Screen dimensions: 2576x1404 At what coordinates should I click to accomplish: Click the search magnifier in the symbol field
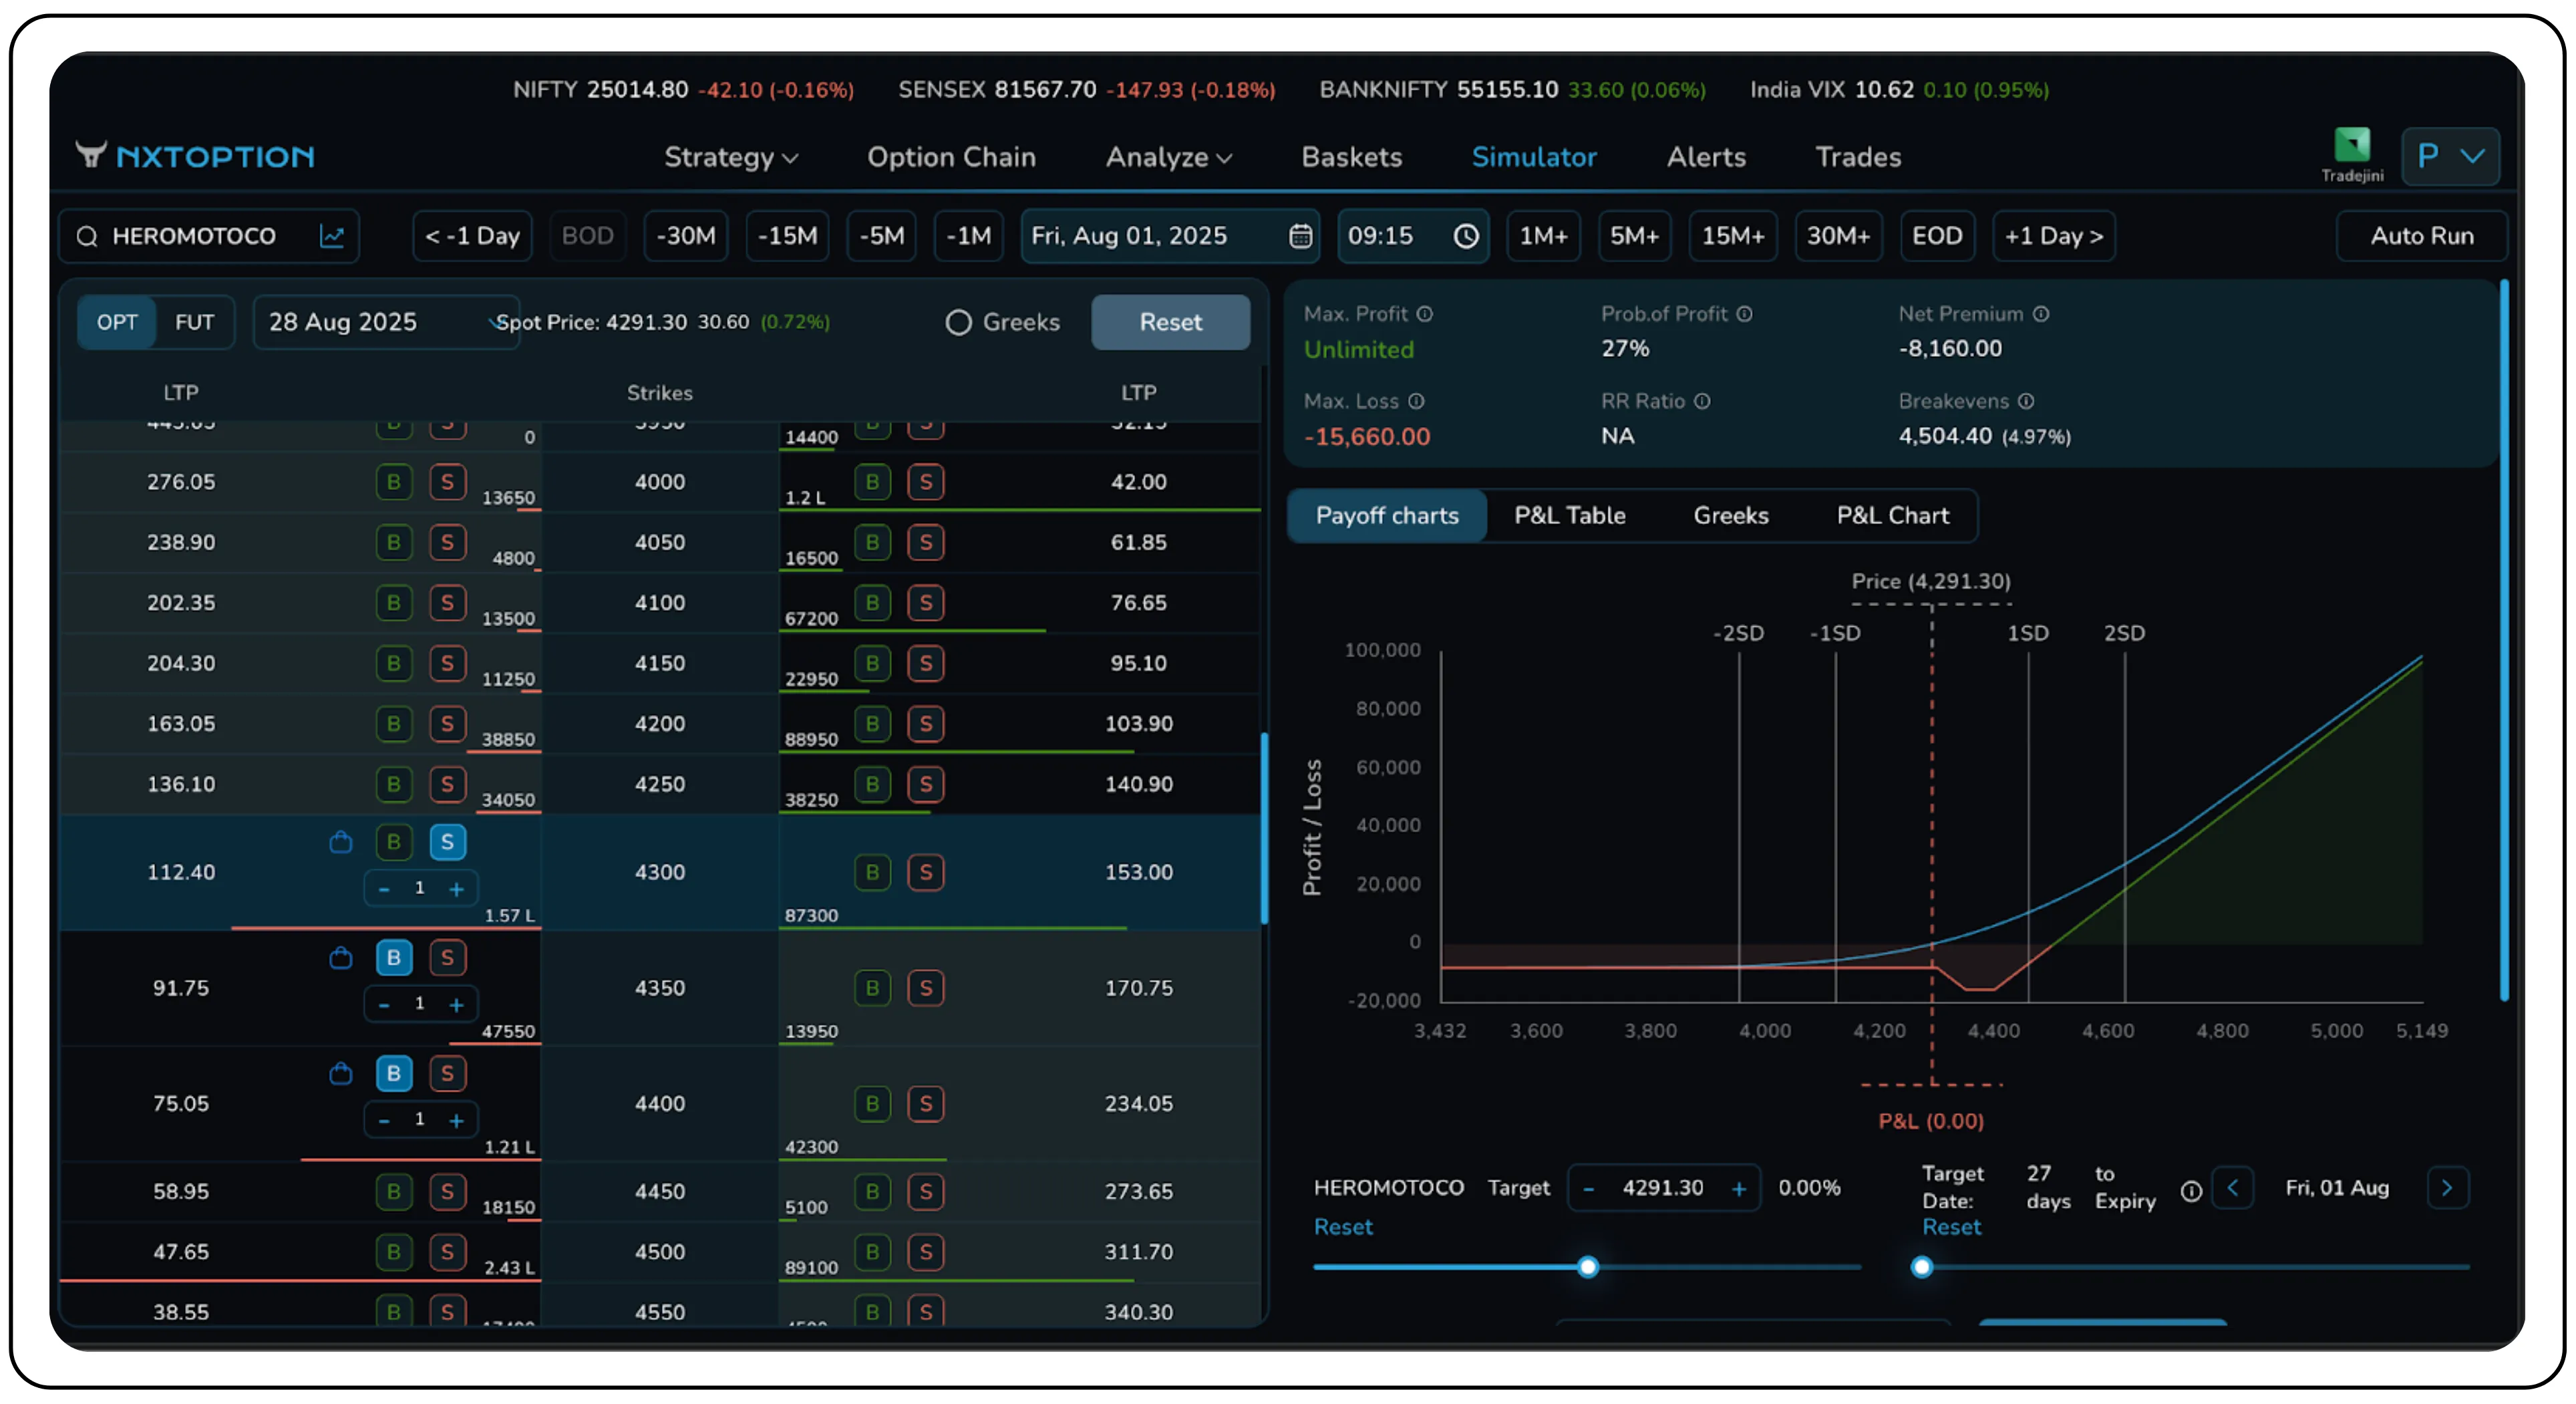88,236
